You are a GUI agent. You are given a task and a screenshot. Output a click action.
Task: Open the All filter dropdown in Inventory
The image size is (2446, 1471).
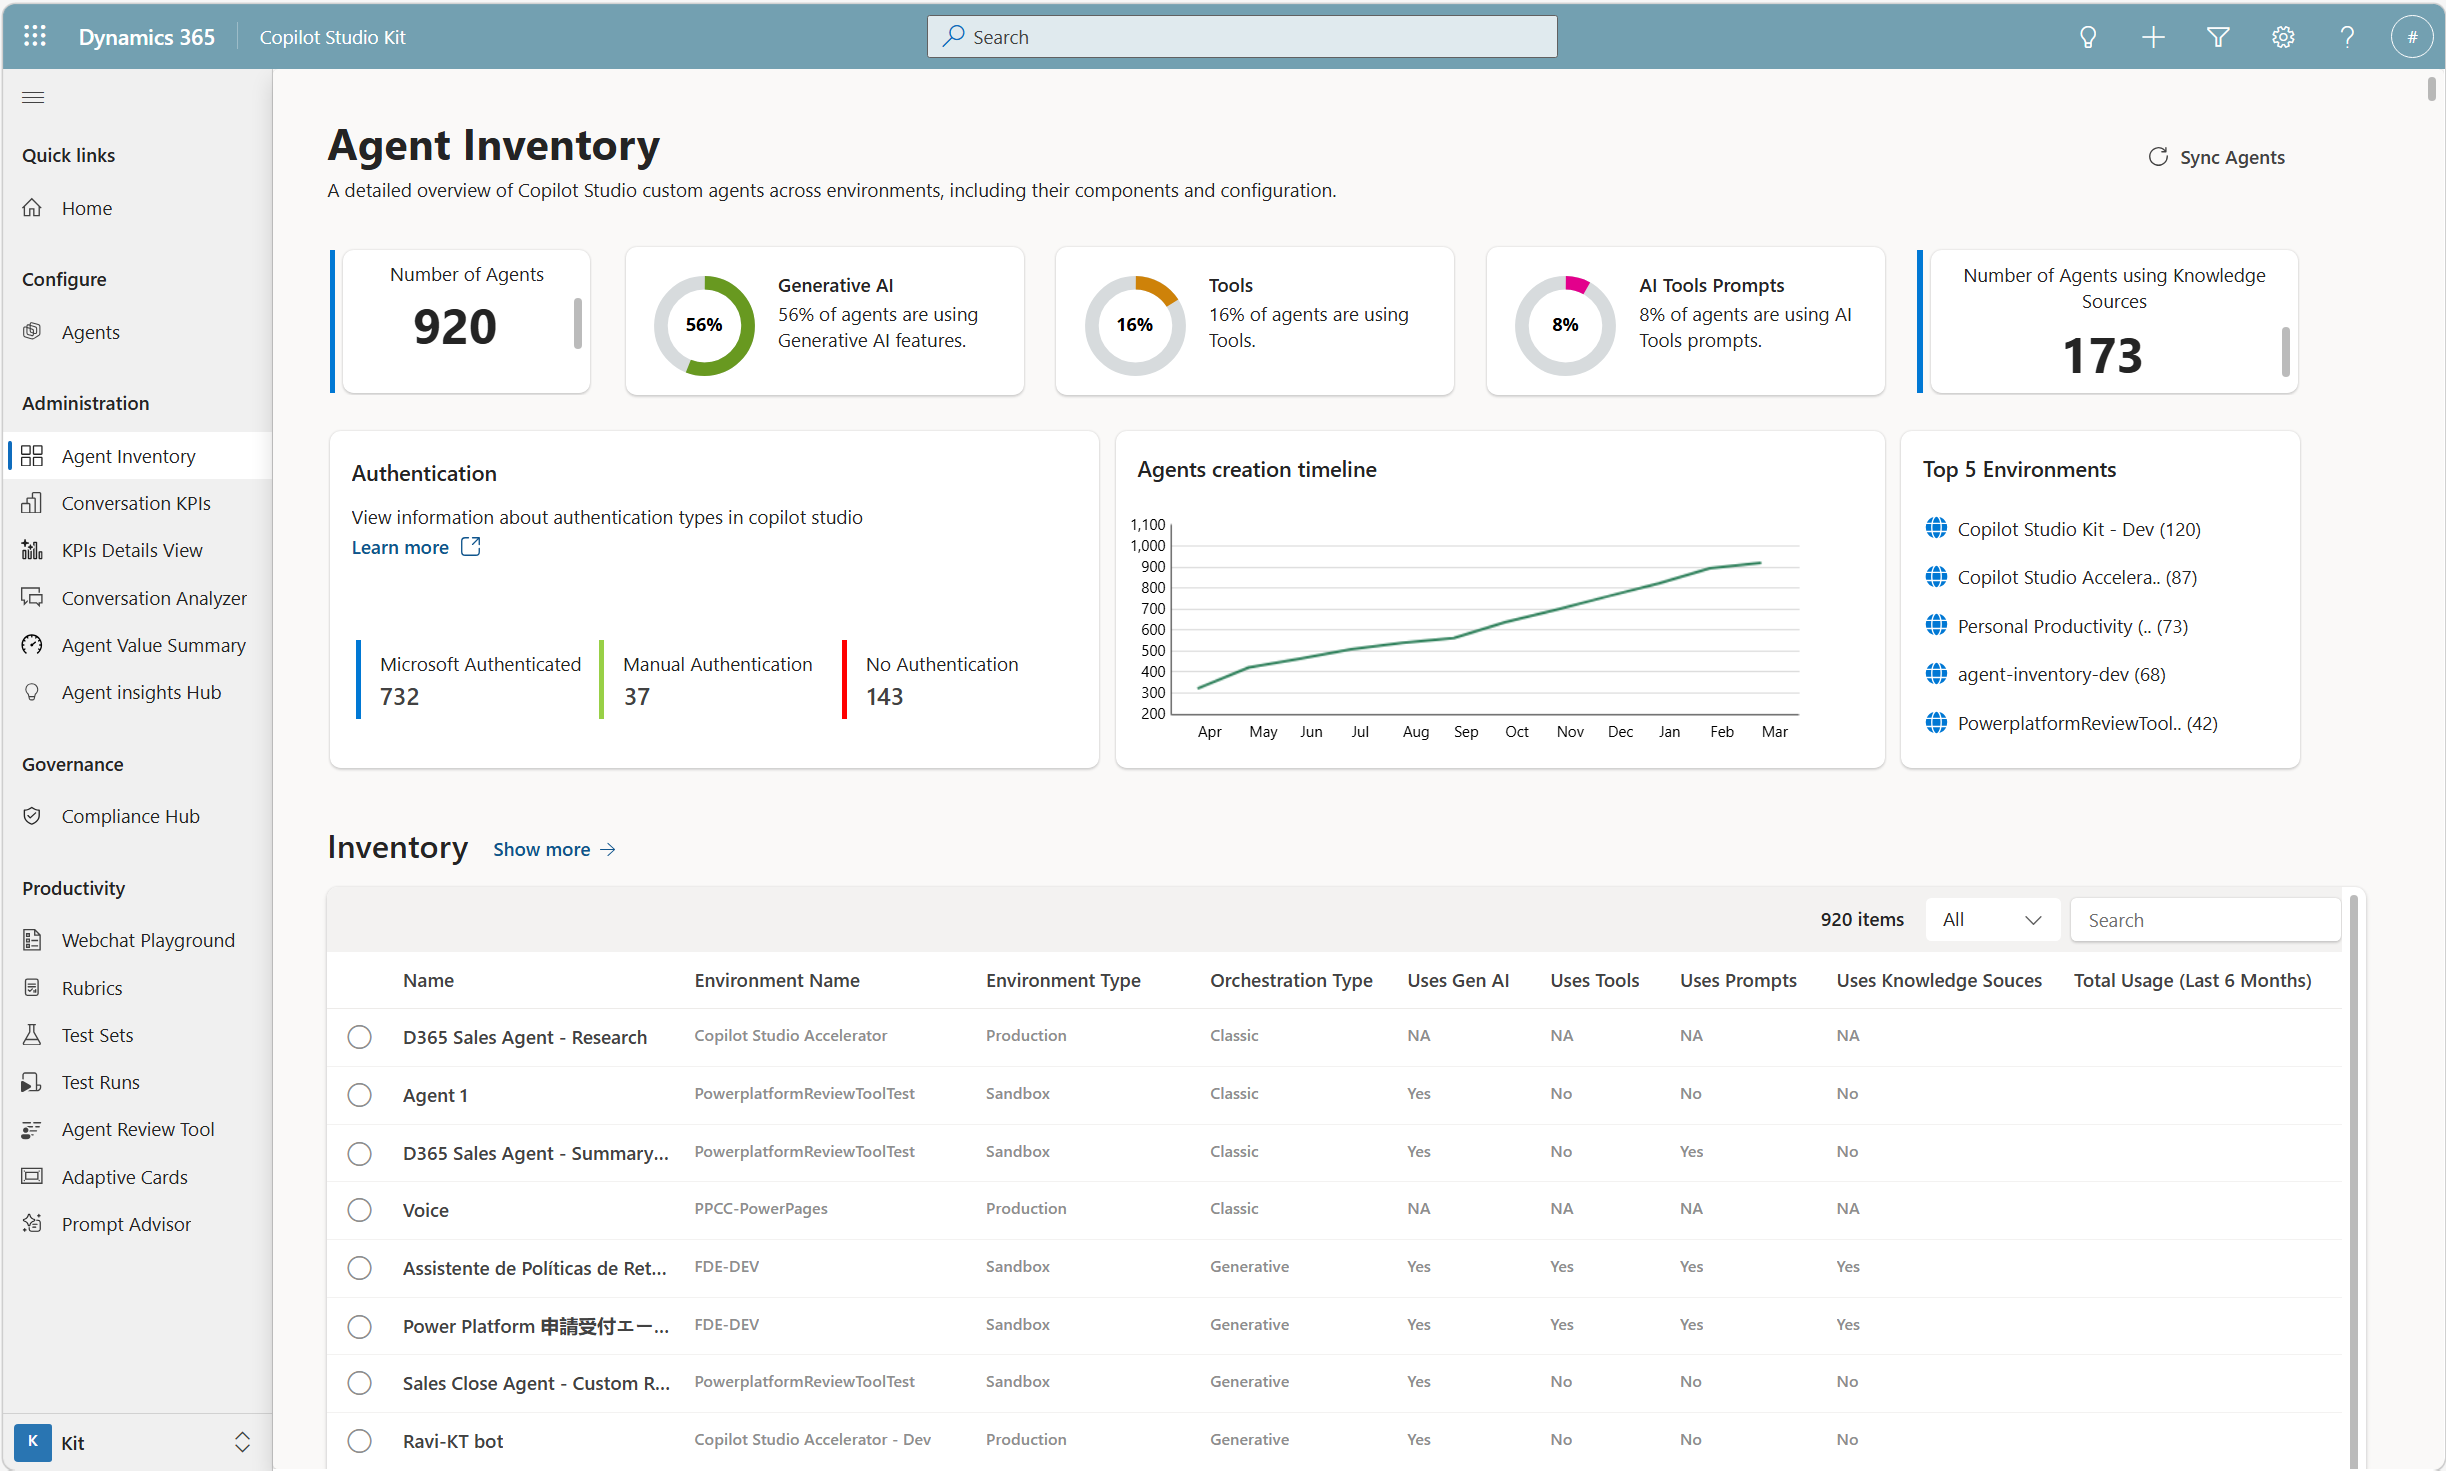1991,920
